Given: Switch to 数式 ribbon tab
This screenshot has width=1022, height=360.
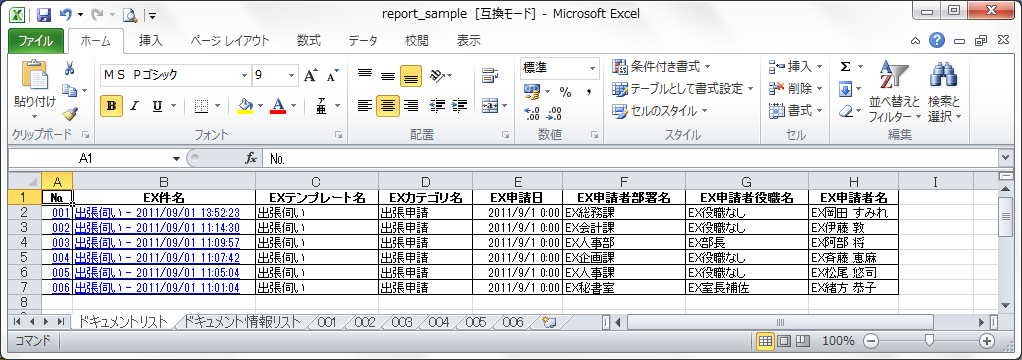Looking at the screenshot, I should (308, 40).
